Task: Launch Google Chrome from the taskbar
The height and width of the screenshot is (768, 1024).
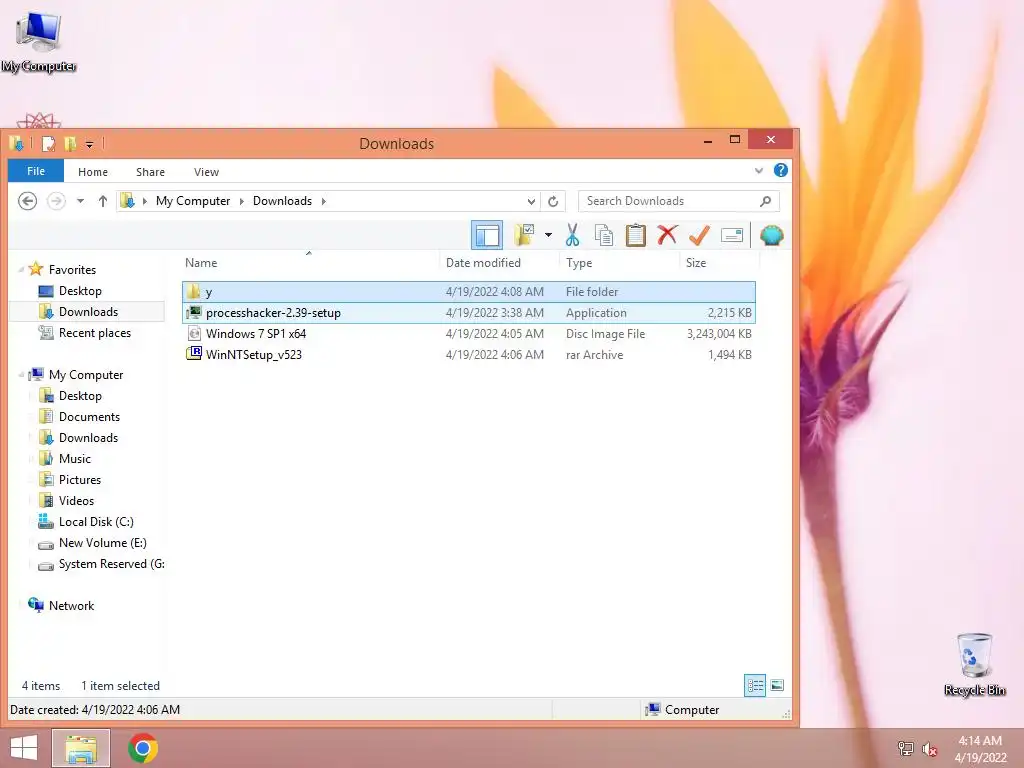Action: point(142,748)
